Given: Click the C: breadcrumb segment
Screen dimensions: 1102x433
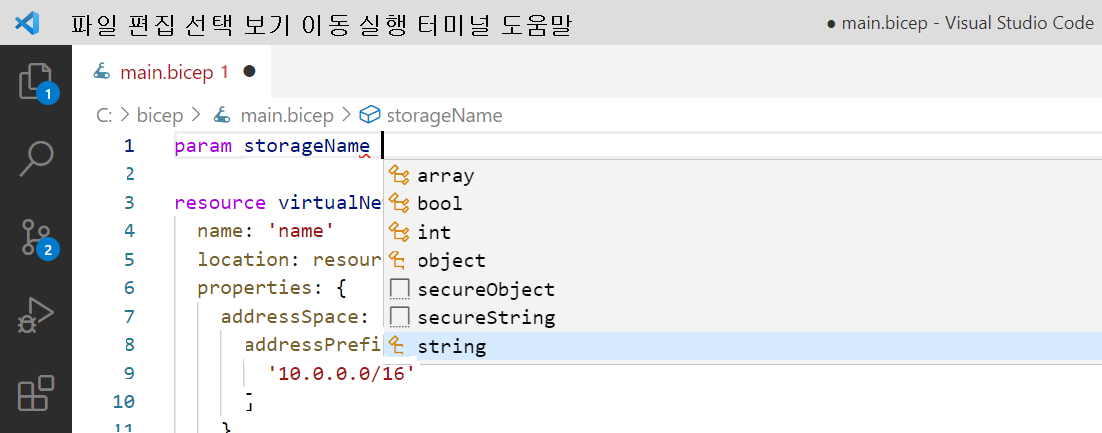Looking at the screenshot, I should (104, 115).
